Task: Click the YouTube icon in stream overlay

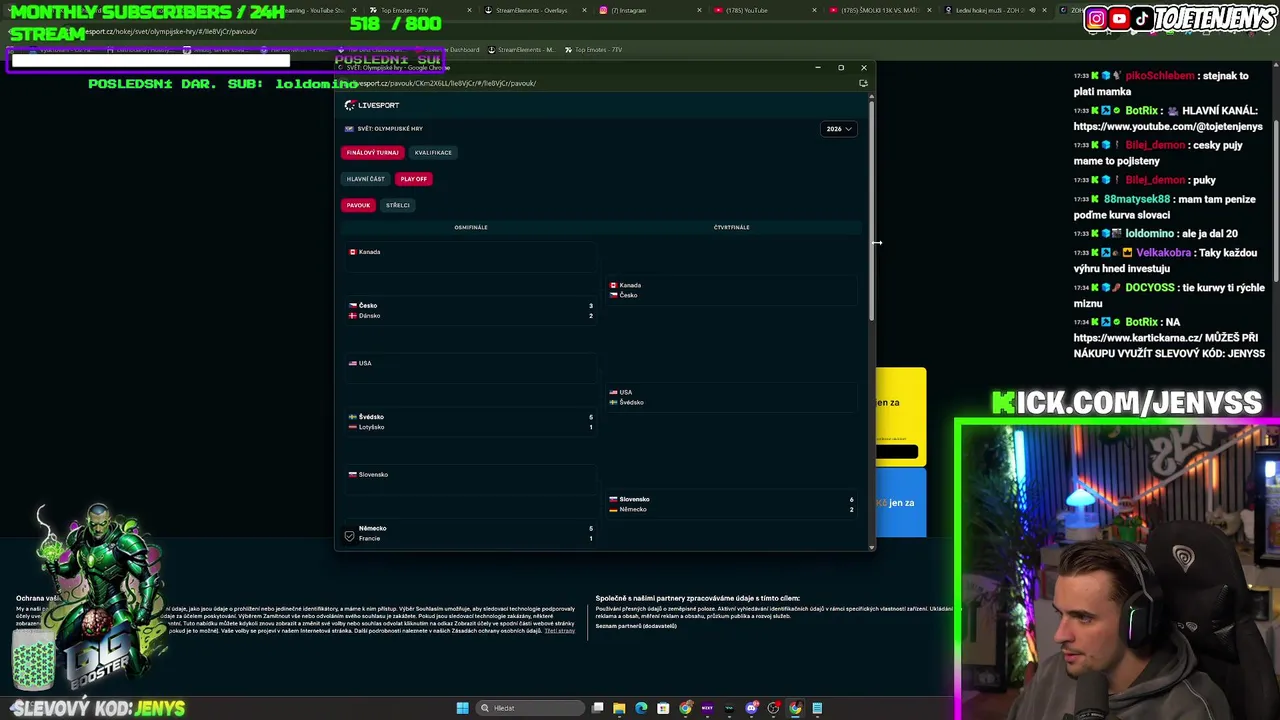Action: pyautogui.click(x=1119, y=18)
